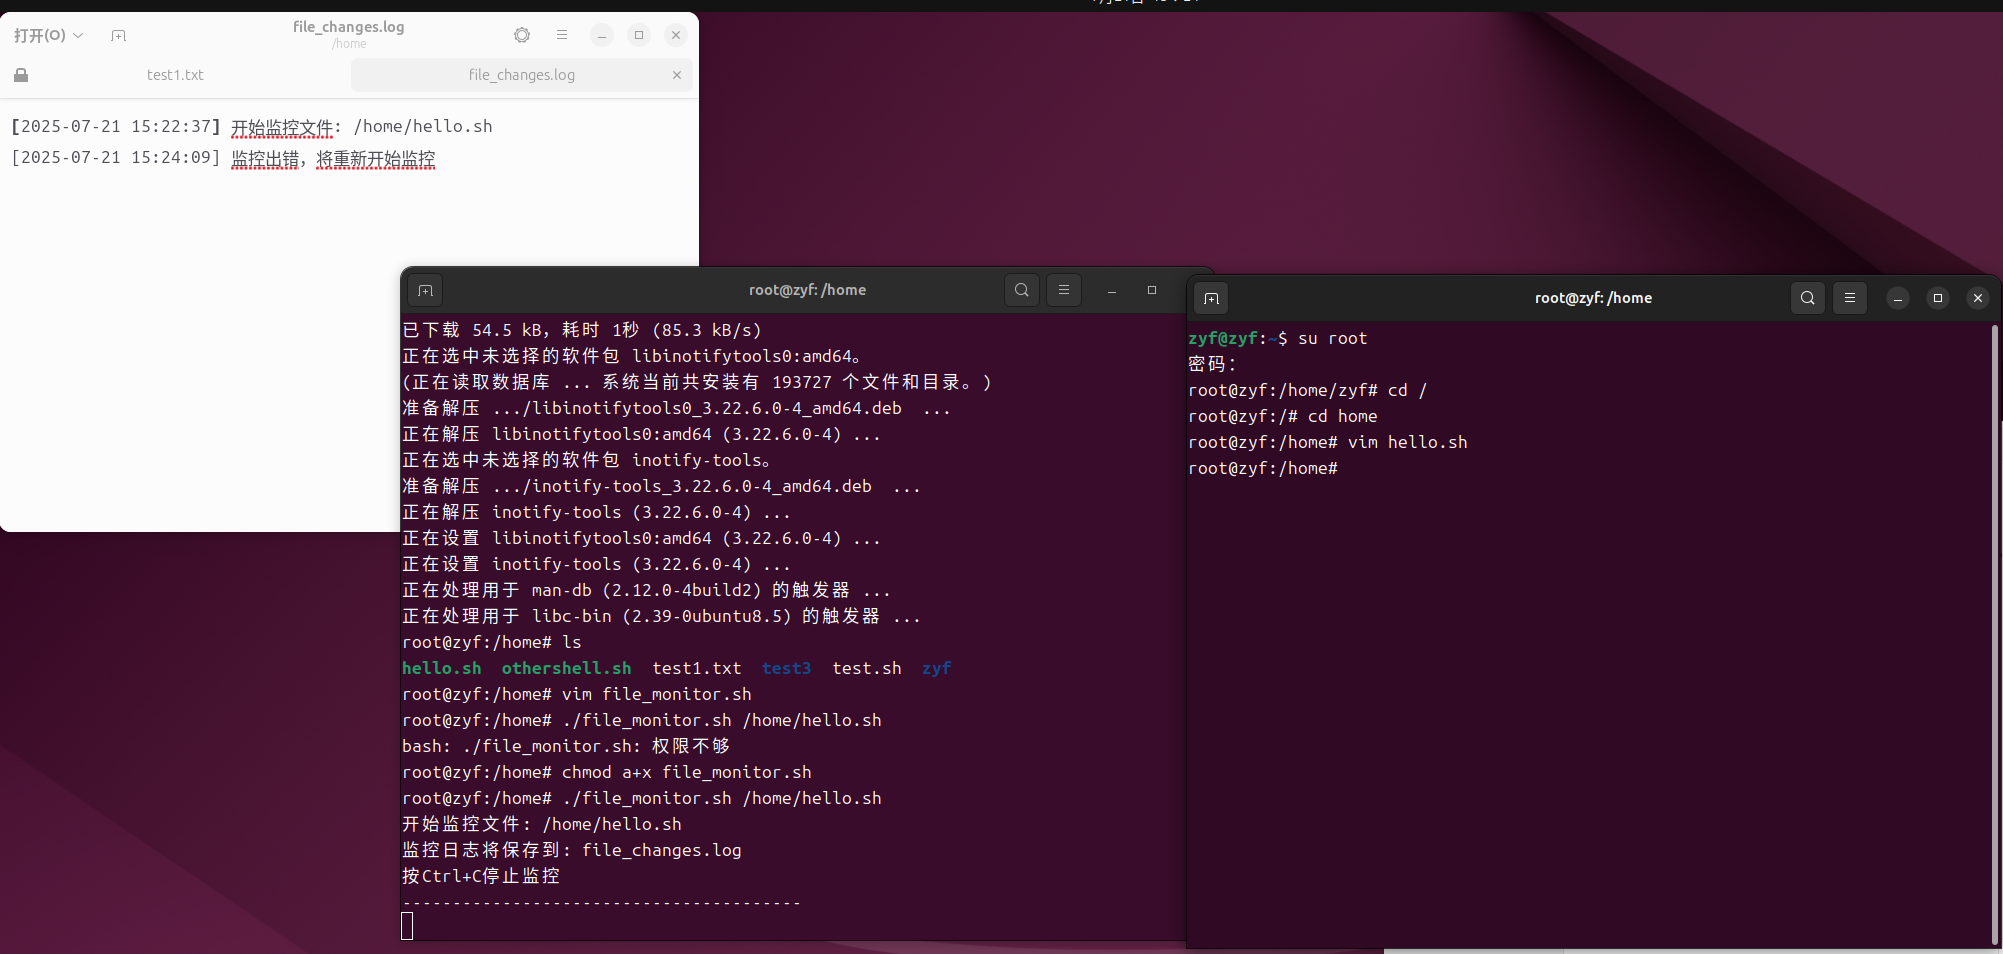This screenshot has width=2003, height=954.
Task: Click the search icon in the right terminal
Action: pos(1807,298)
